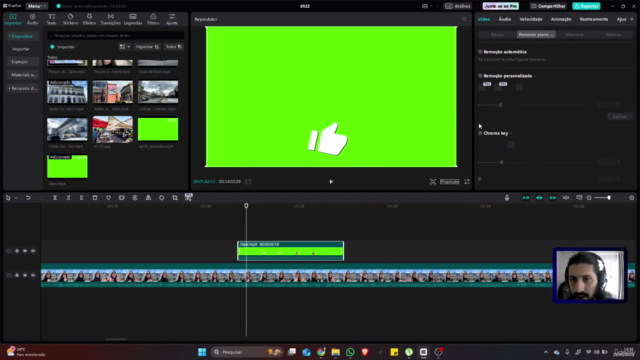Hide the main video track with eye icon

pyautogui.click(x=25, y=275)
